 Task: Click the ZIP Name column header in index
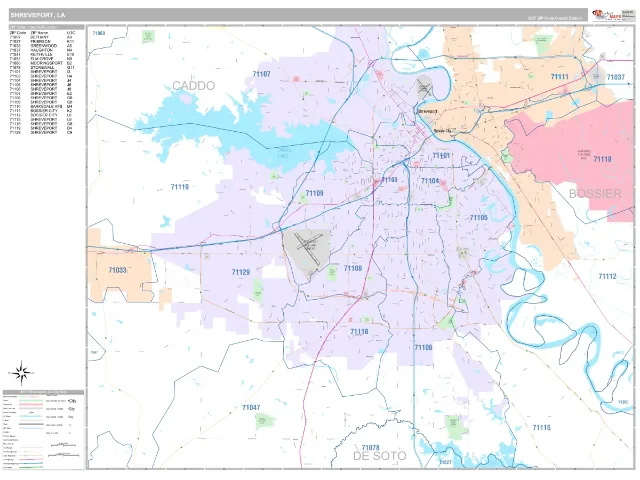coord(39,33)
